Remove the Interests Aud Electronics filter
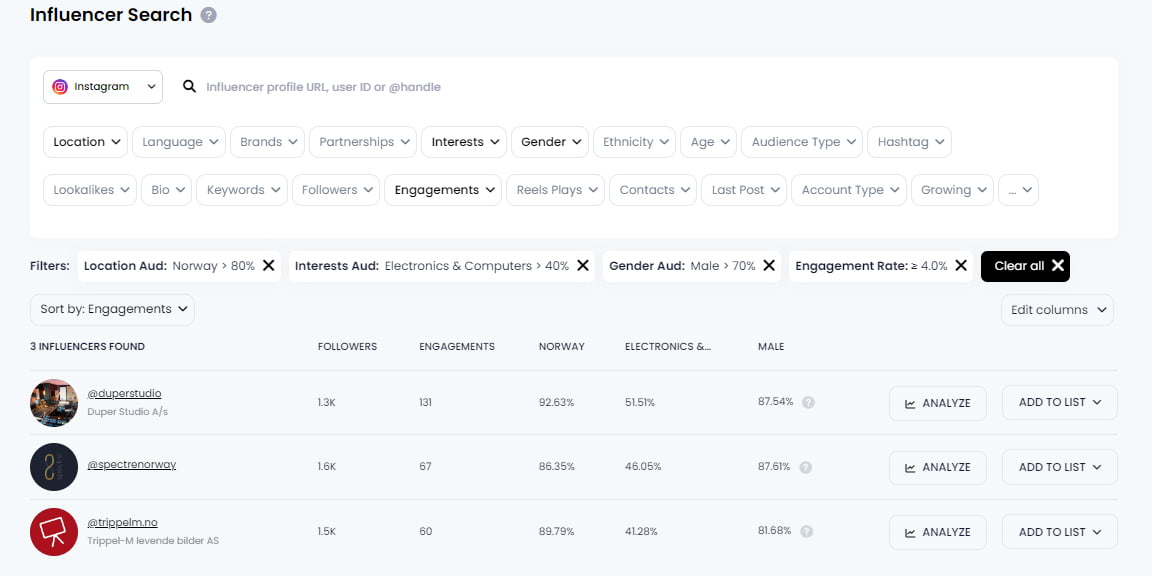The image size is (1152, 576). tap(583, 266)
